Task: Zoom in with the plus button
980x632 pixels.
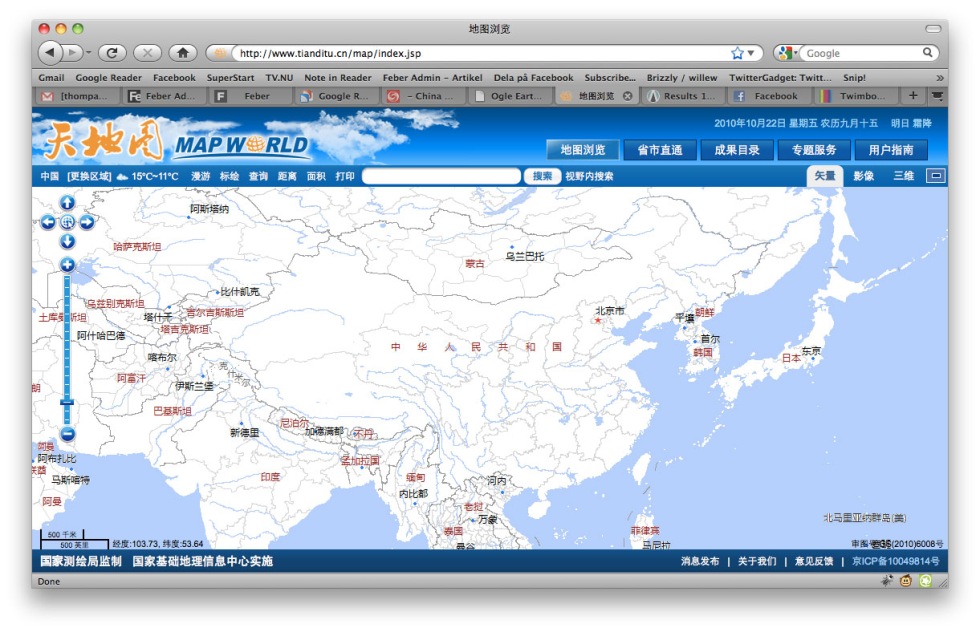Action: coord(67,265)
